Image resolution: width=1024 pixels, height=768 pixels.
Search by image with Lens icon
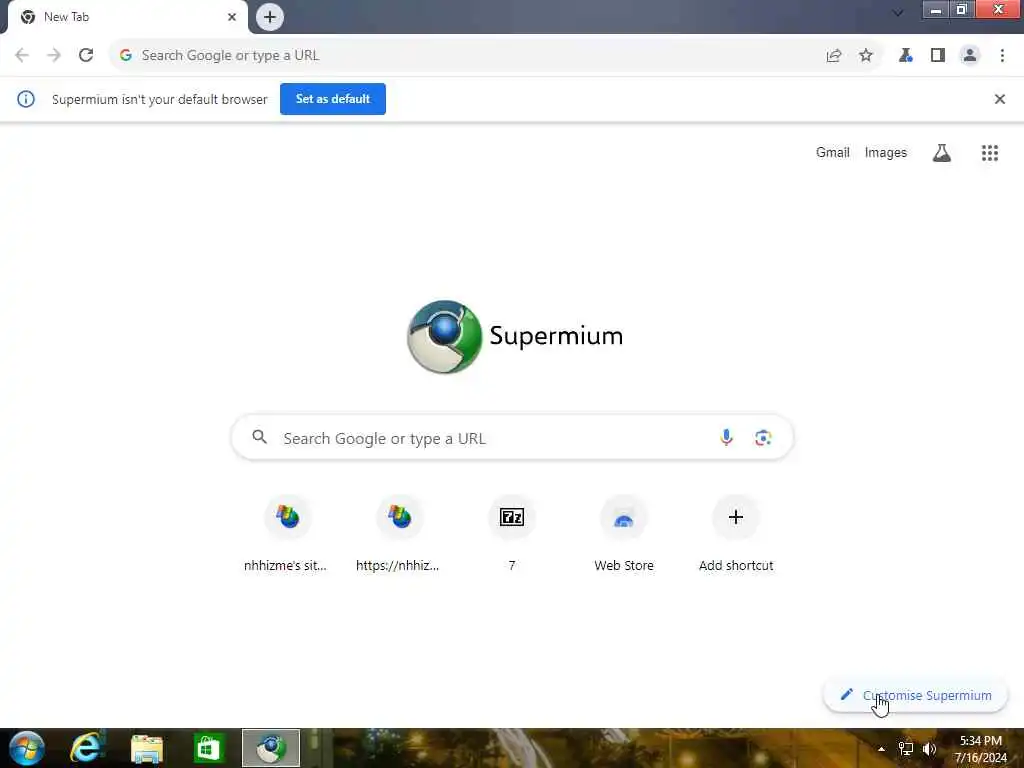click(763, 438)
